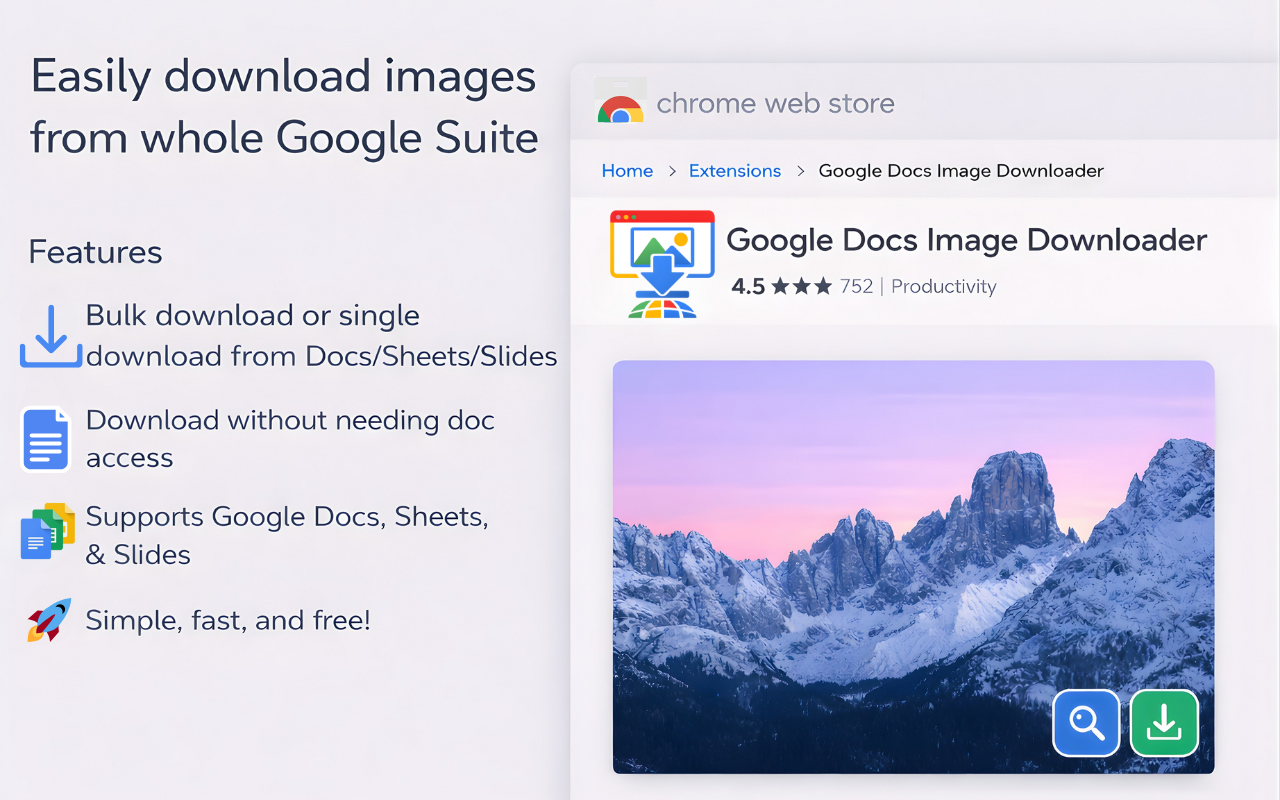The width and height of the screenshot is (1280, 800).
Task: Click the 752 ratings count
Action: tap(856, 287)
